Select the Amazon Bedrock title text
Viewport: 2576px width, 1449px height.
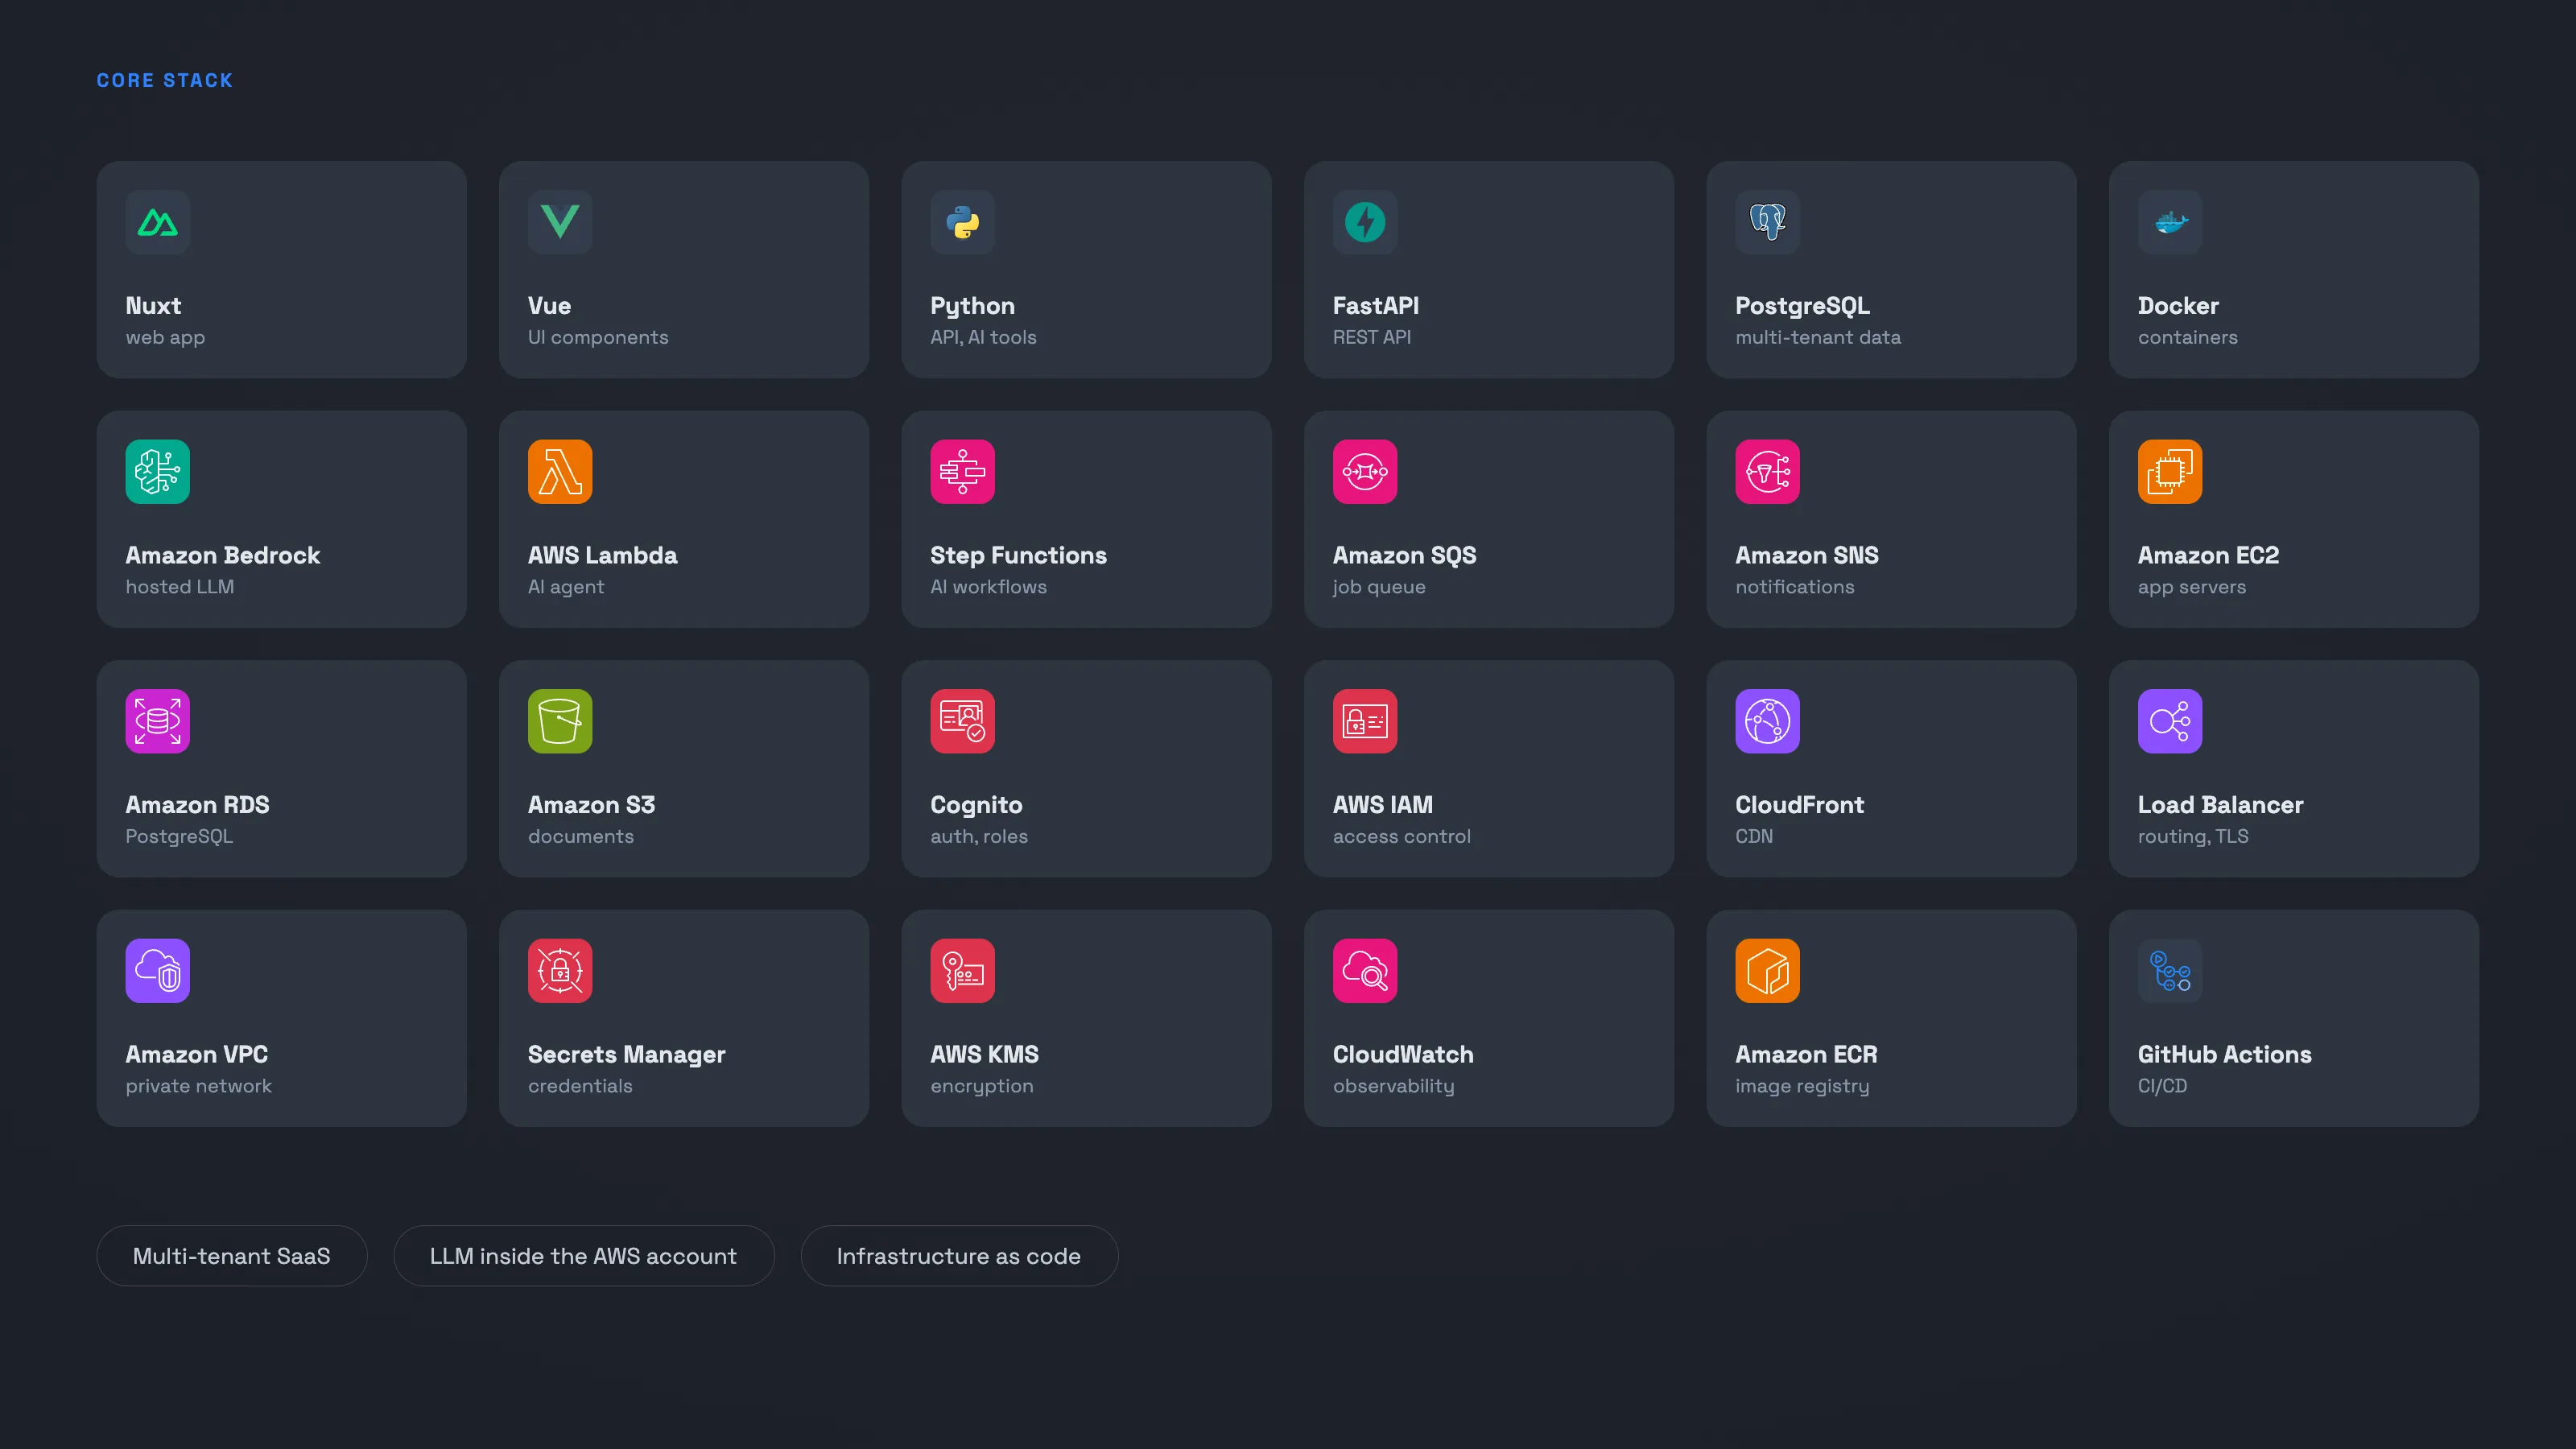(x=222, y=555)
